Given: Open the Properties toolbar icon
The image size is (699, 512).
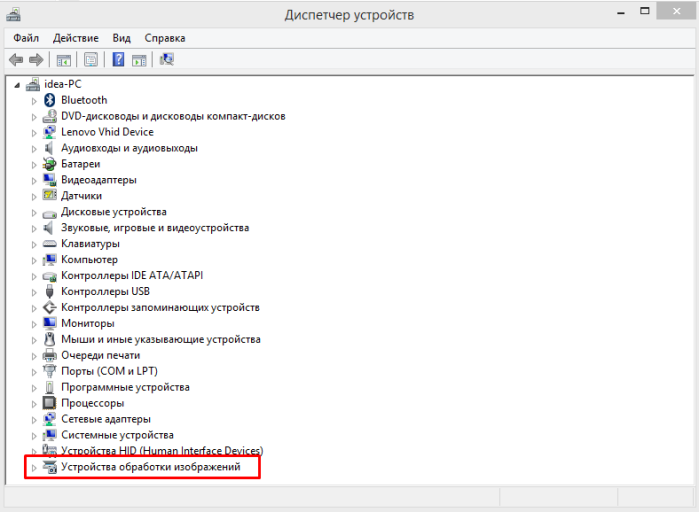Looking at the screenshot, I should tap(91, 60).
